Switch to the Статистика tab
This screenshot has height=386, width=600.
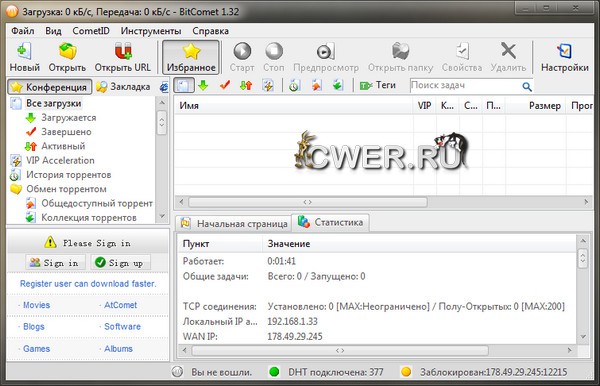click(331, 222)
